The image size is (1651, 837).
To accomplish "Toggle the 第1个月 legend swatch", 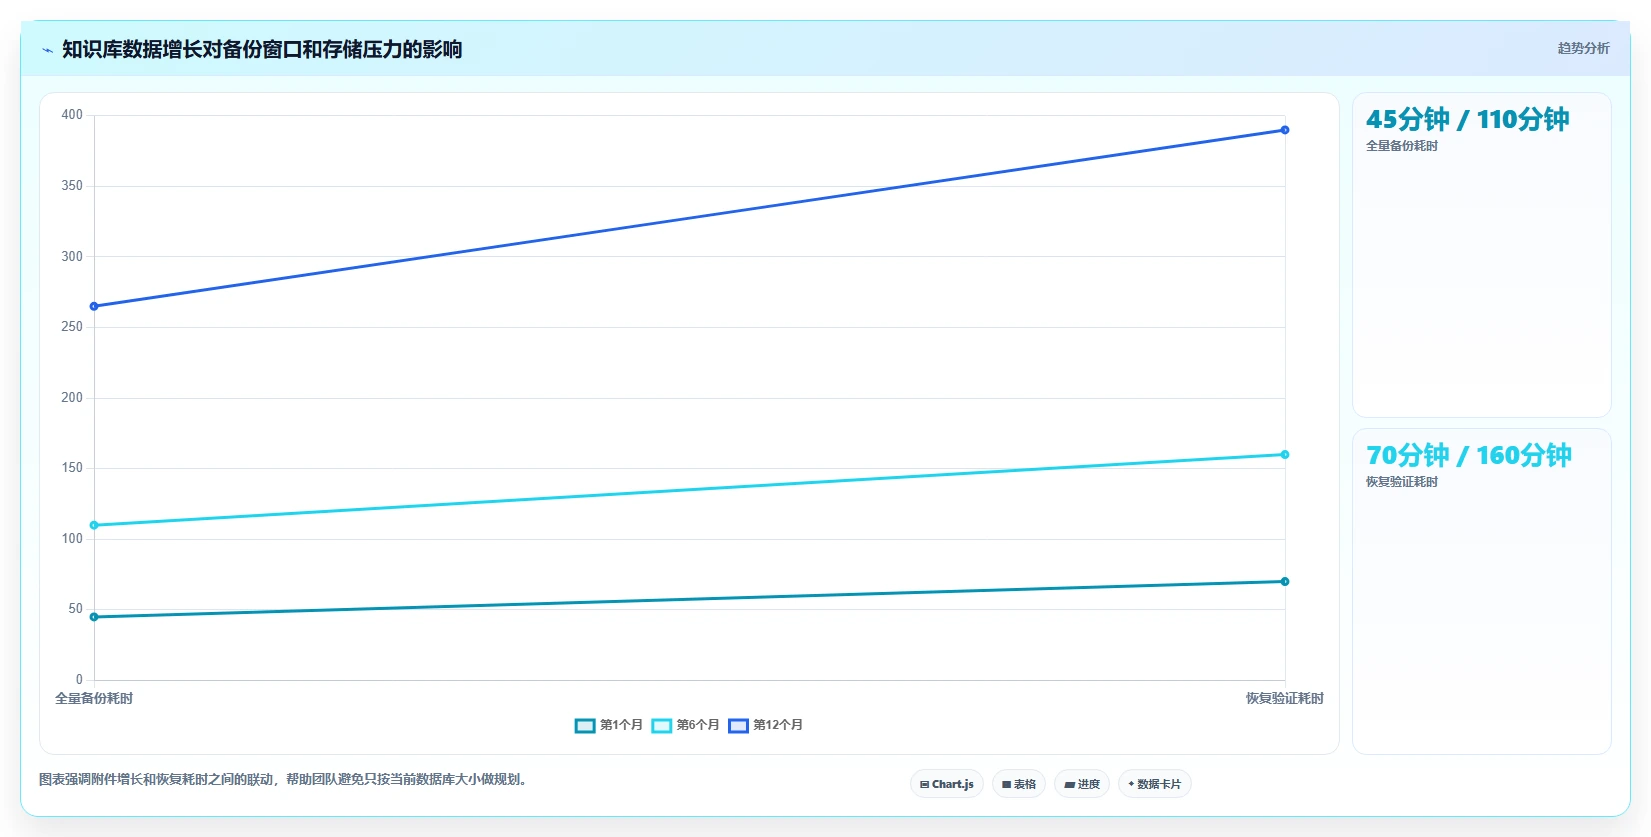I will click(x=585, y=726).
